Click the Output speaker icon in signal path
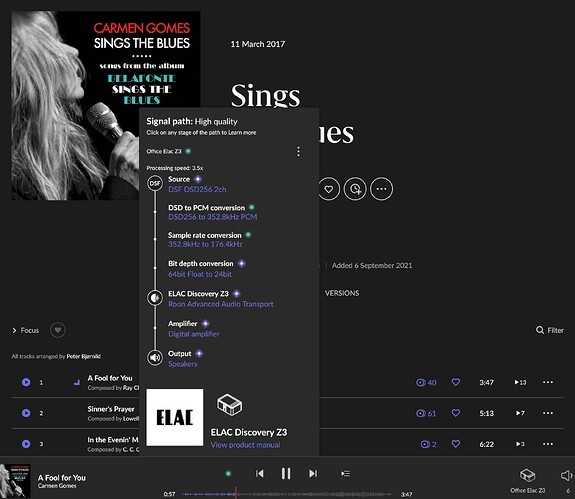The height and width of the screenshot is (499, 575). [x=155, y=357]
